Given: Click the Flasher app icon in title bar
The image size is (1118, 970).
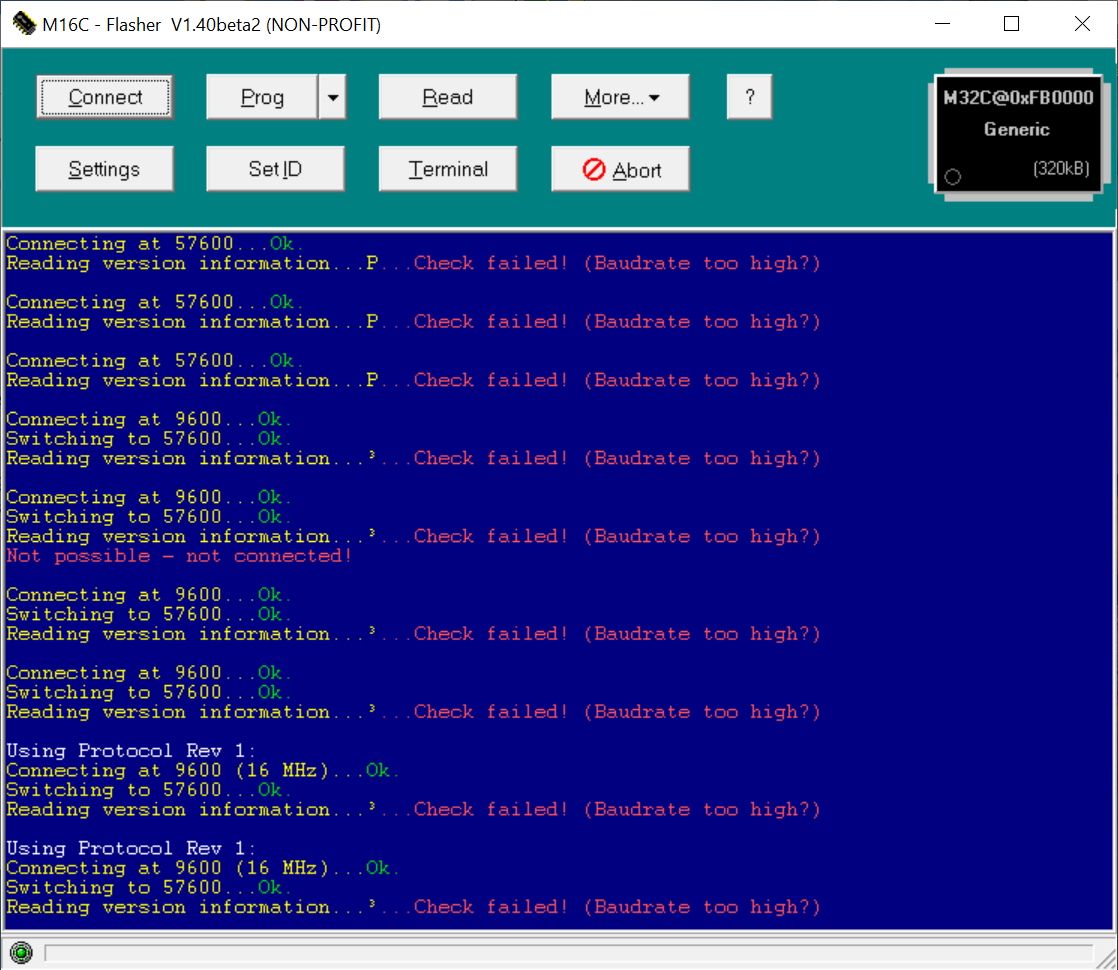Looking at the screenshot, I should coord(22,24).
